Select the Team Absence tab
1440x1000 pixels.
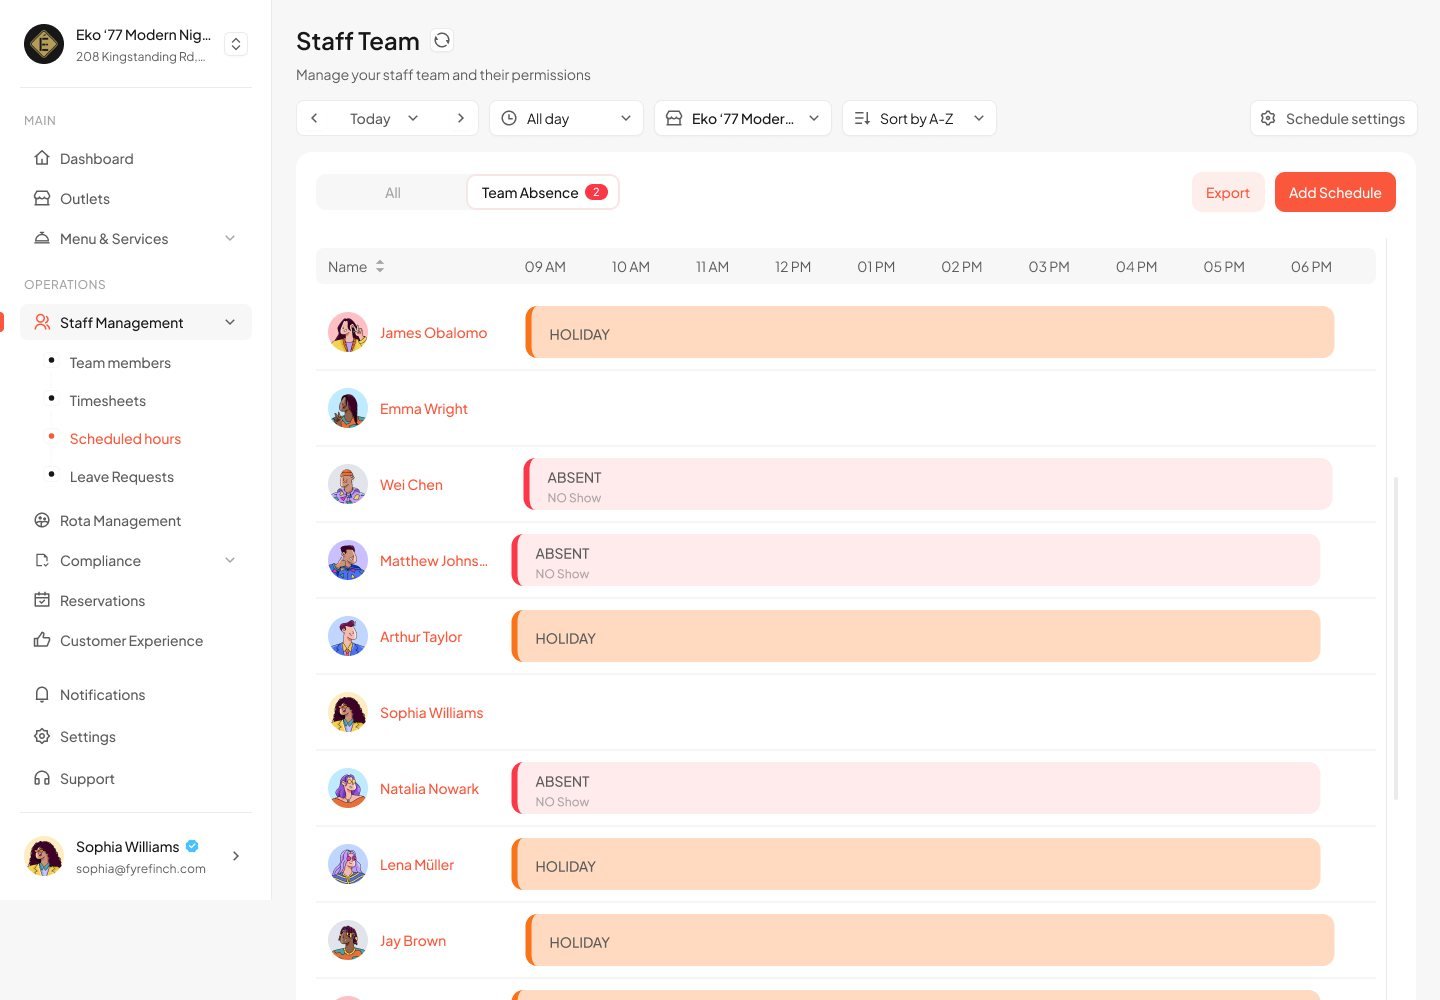click(x=543, y=192)
